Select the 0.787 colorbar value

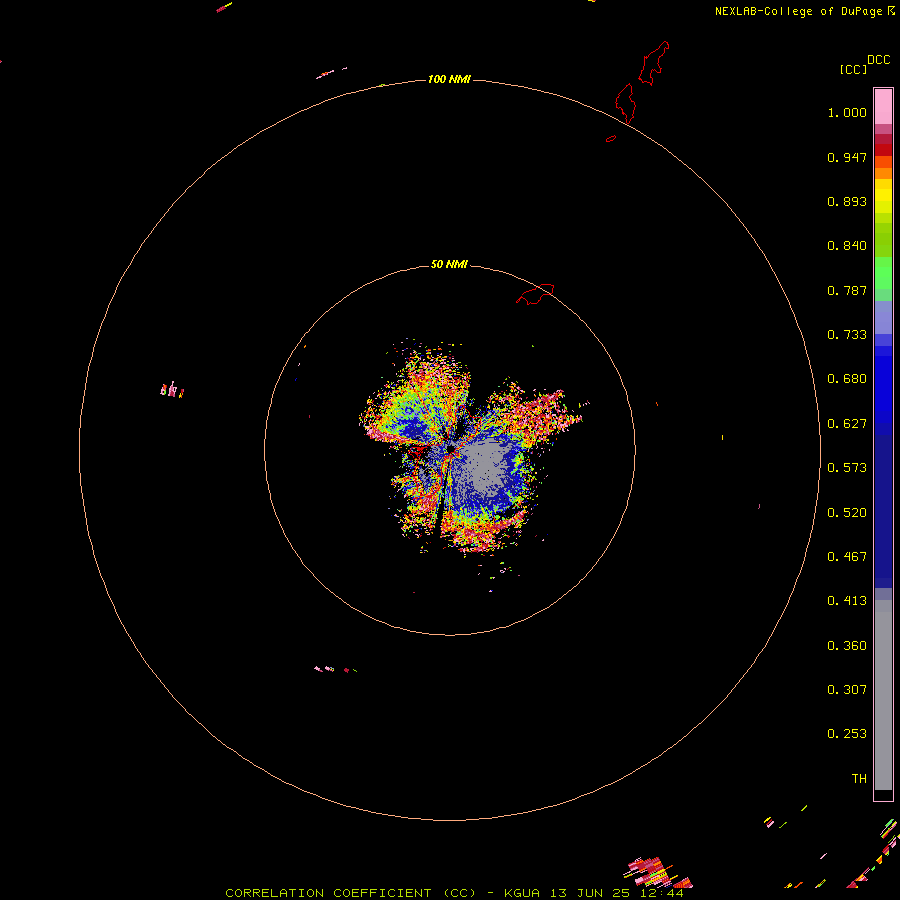(847, 290)
